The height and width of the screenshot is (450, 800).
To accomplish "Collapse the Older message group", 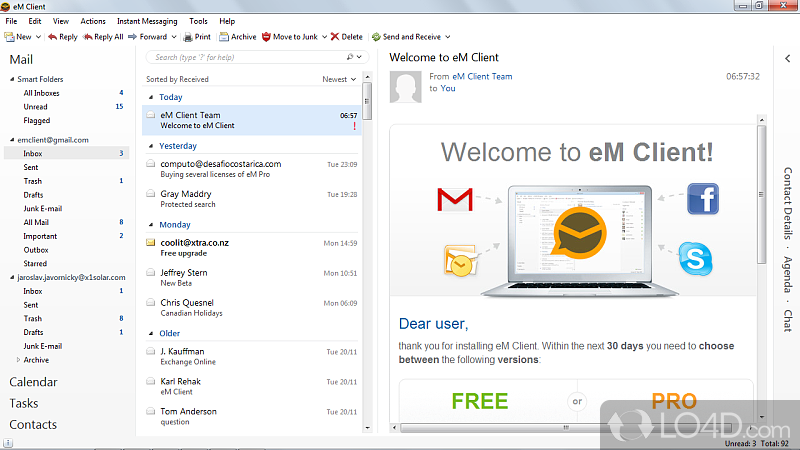I will (x=151, y=333).
